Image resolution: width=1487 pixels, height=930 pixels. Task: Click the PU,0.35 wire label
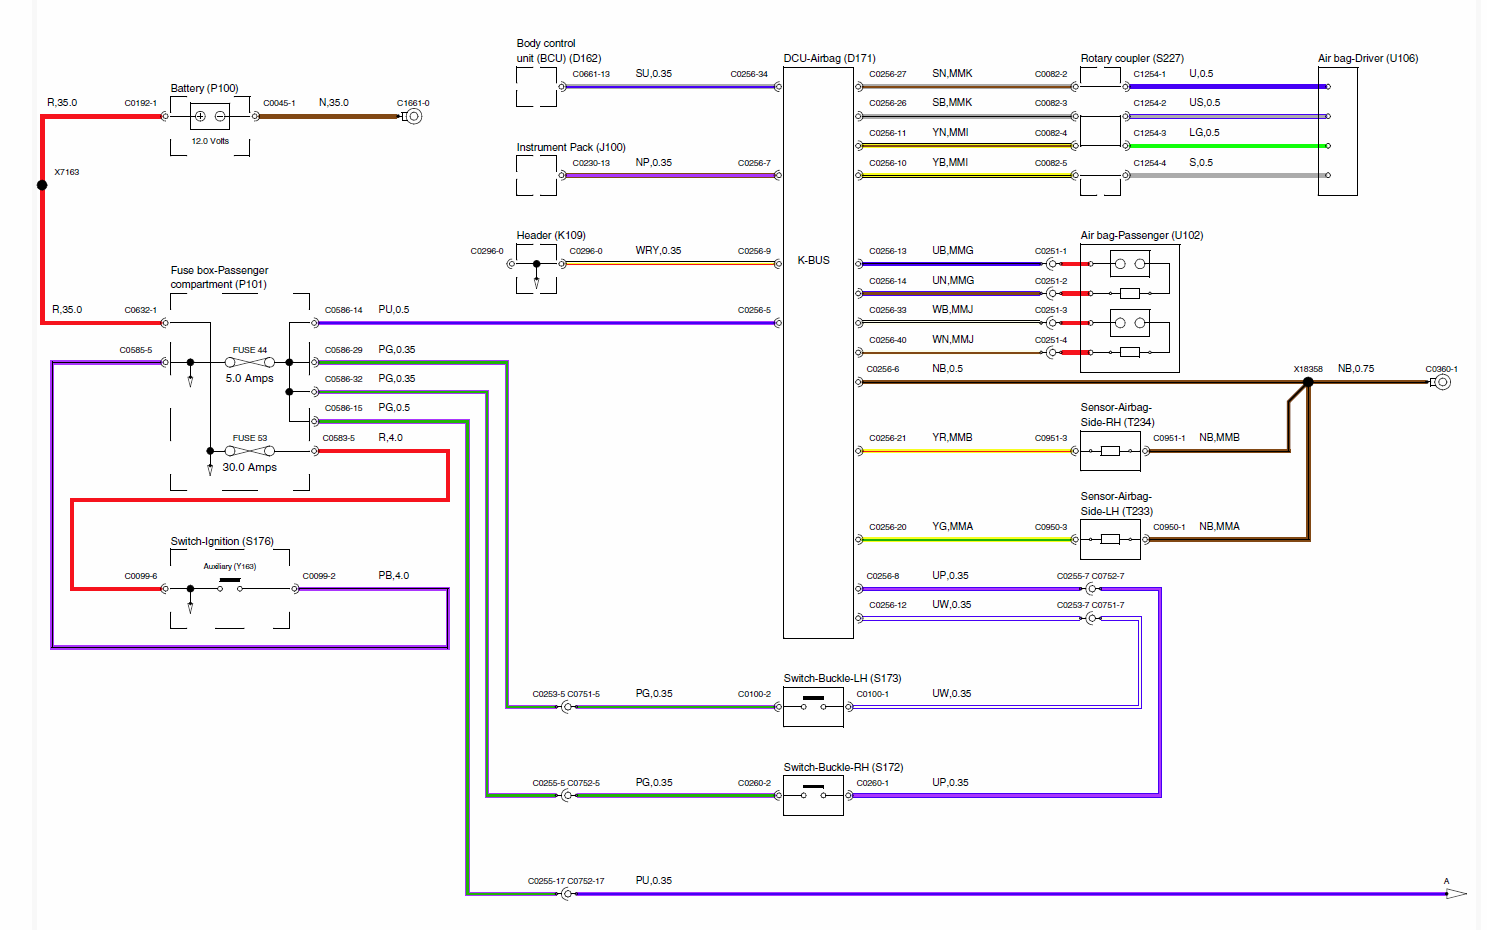654,880
